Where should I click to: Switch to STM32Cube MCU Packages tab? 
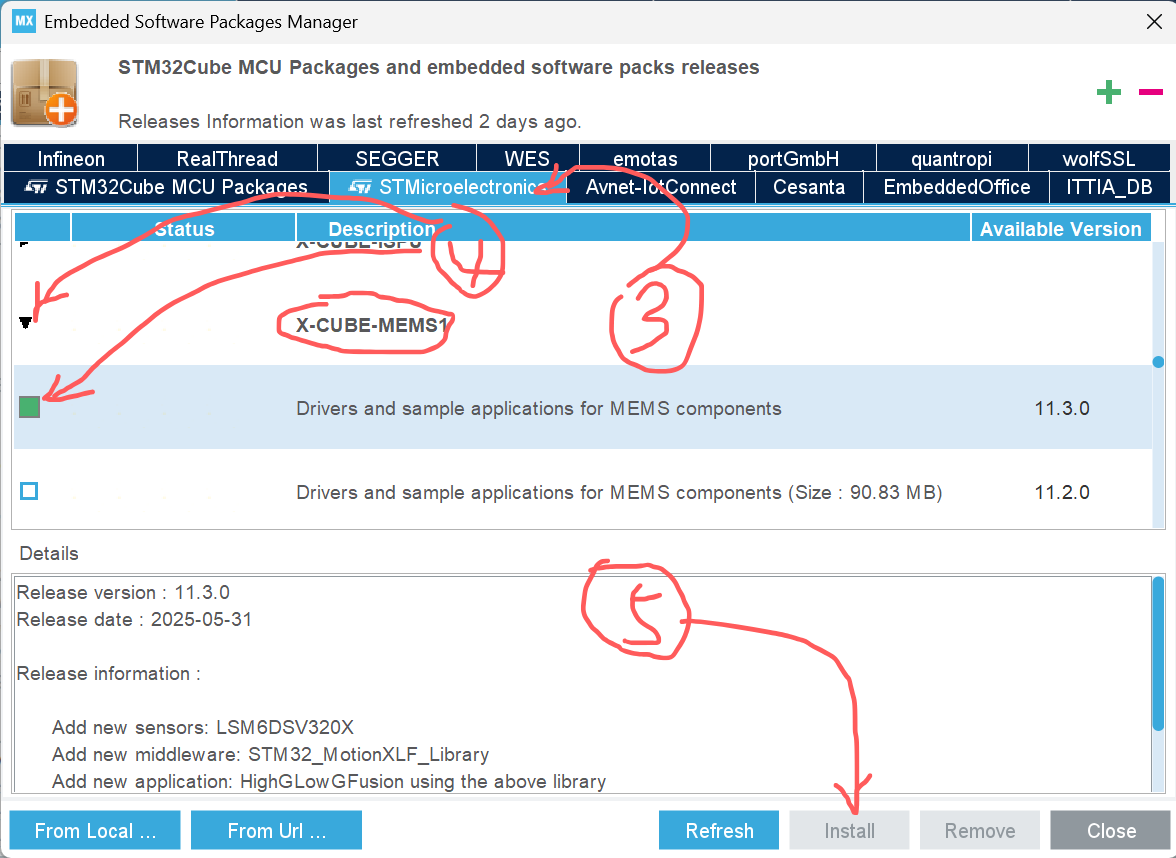(x=166, y=187)
